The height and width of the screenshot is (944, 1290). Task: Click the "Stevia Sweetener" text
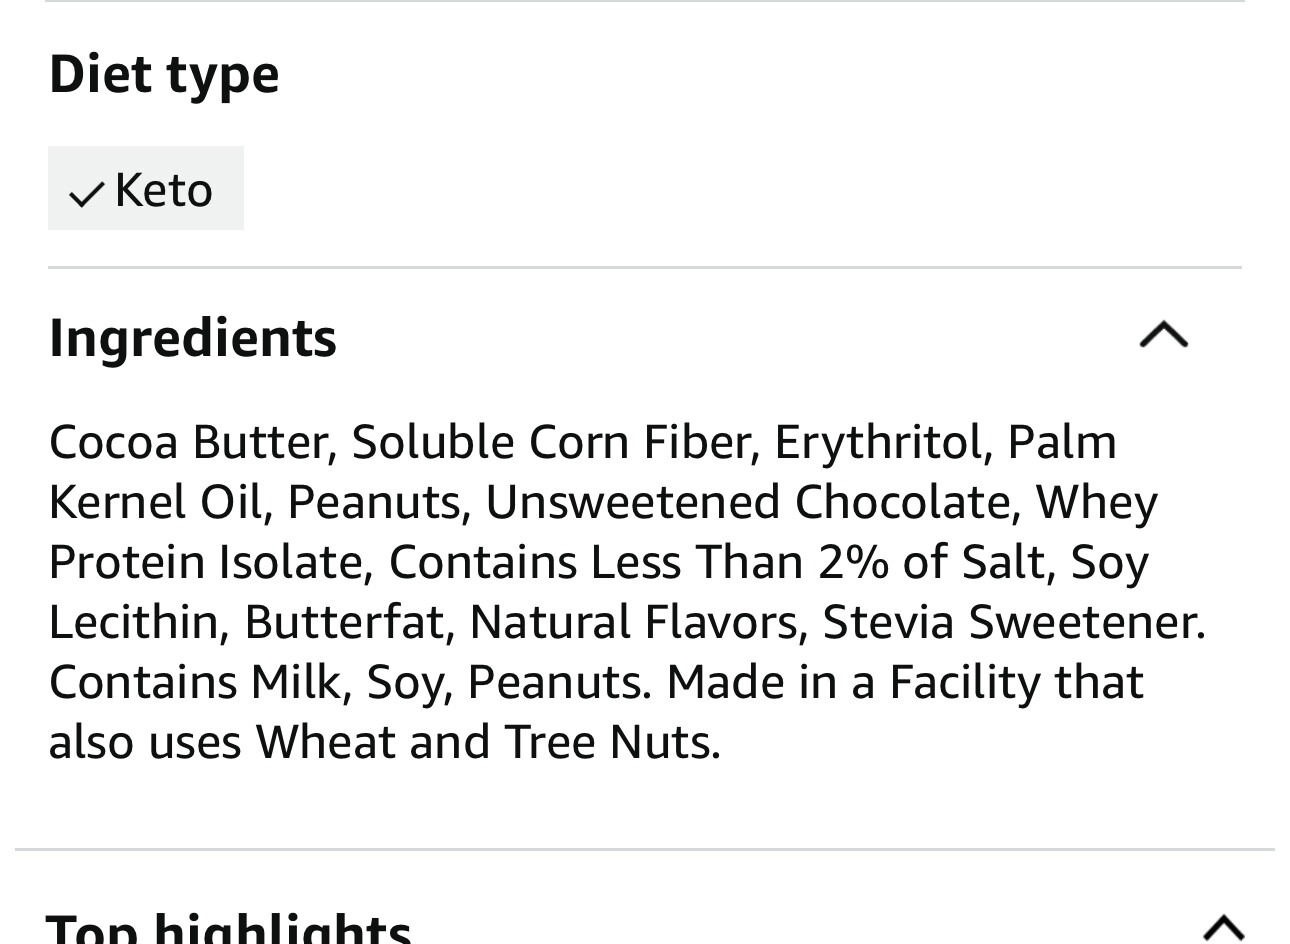point(1010,622)
